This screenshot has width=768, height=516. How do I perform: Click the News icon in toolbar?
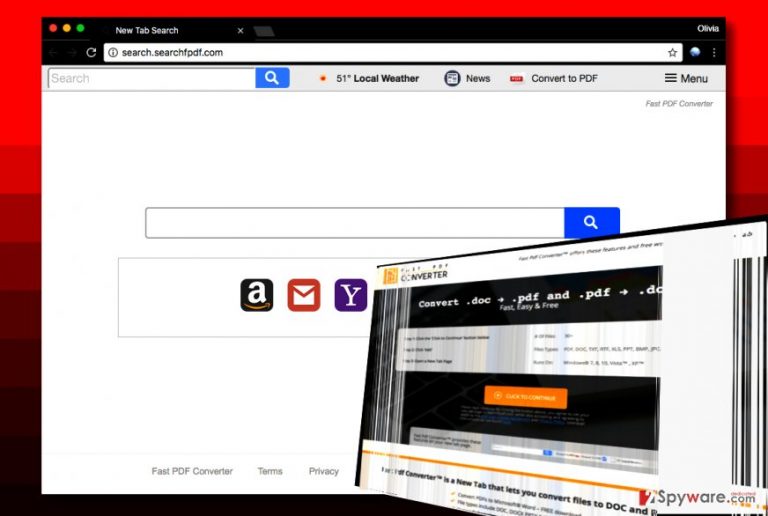(452, 78)
